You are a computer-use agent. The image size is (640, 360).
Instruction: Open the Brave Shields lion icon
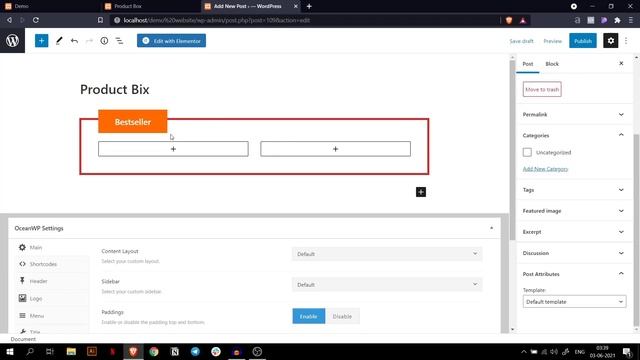click(x=509, y=20)
